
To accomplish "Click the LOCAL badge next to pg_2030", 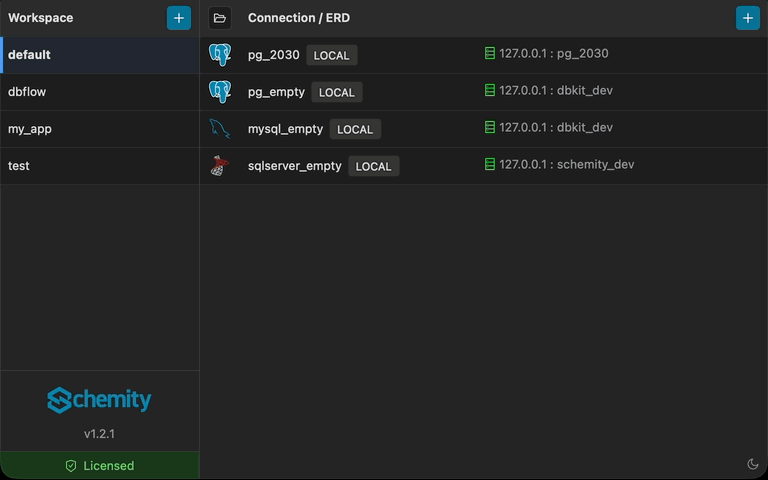I will pyautogui.click(x=332, y=56).
